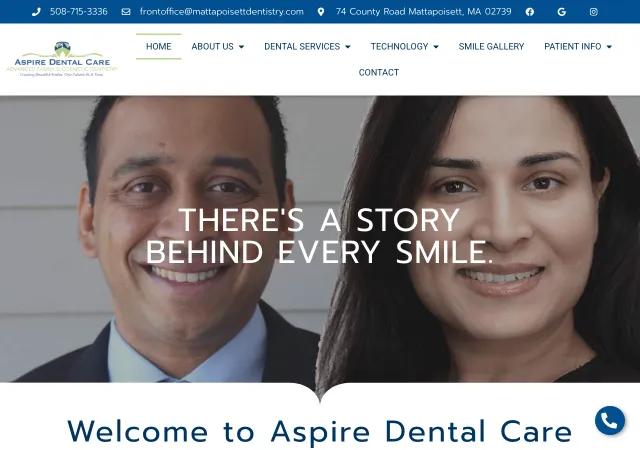Open the Patient Info menu
640x450 pixels.
(x=578, y=47)
